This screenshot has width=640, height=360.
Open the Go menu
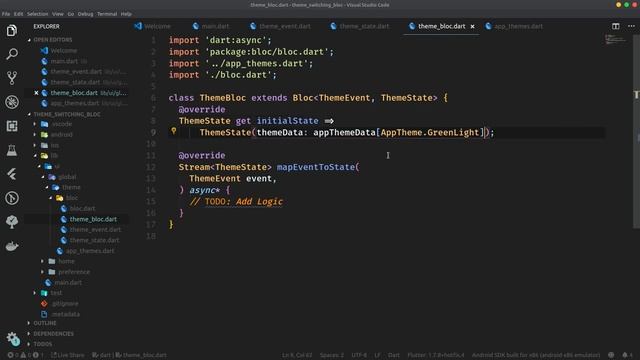click(71, 14)
